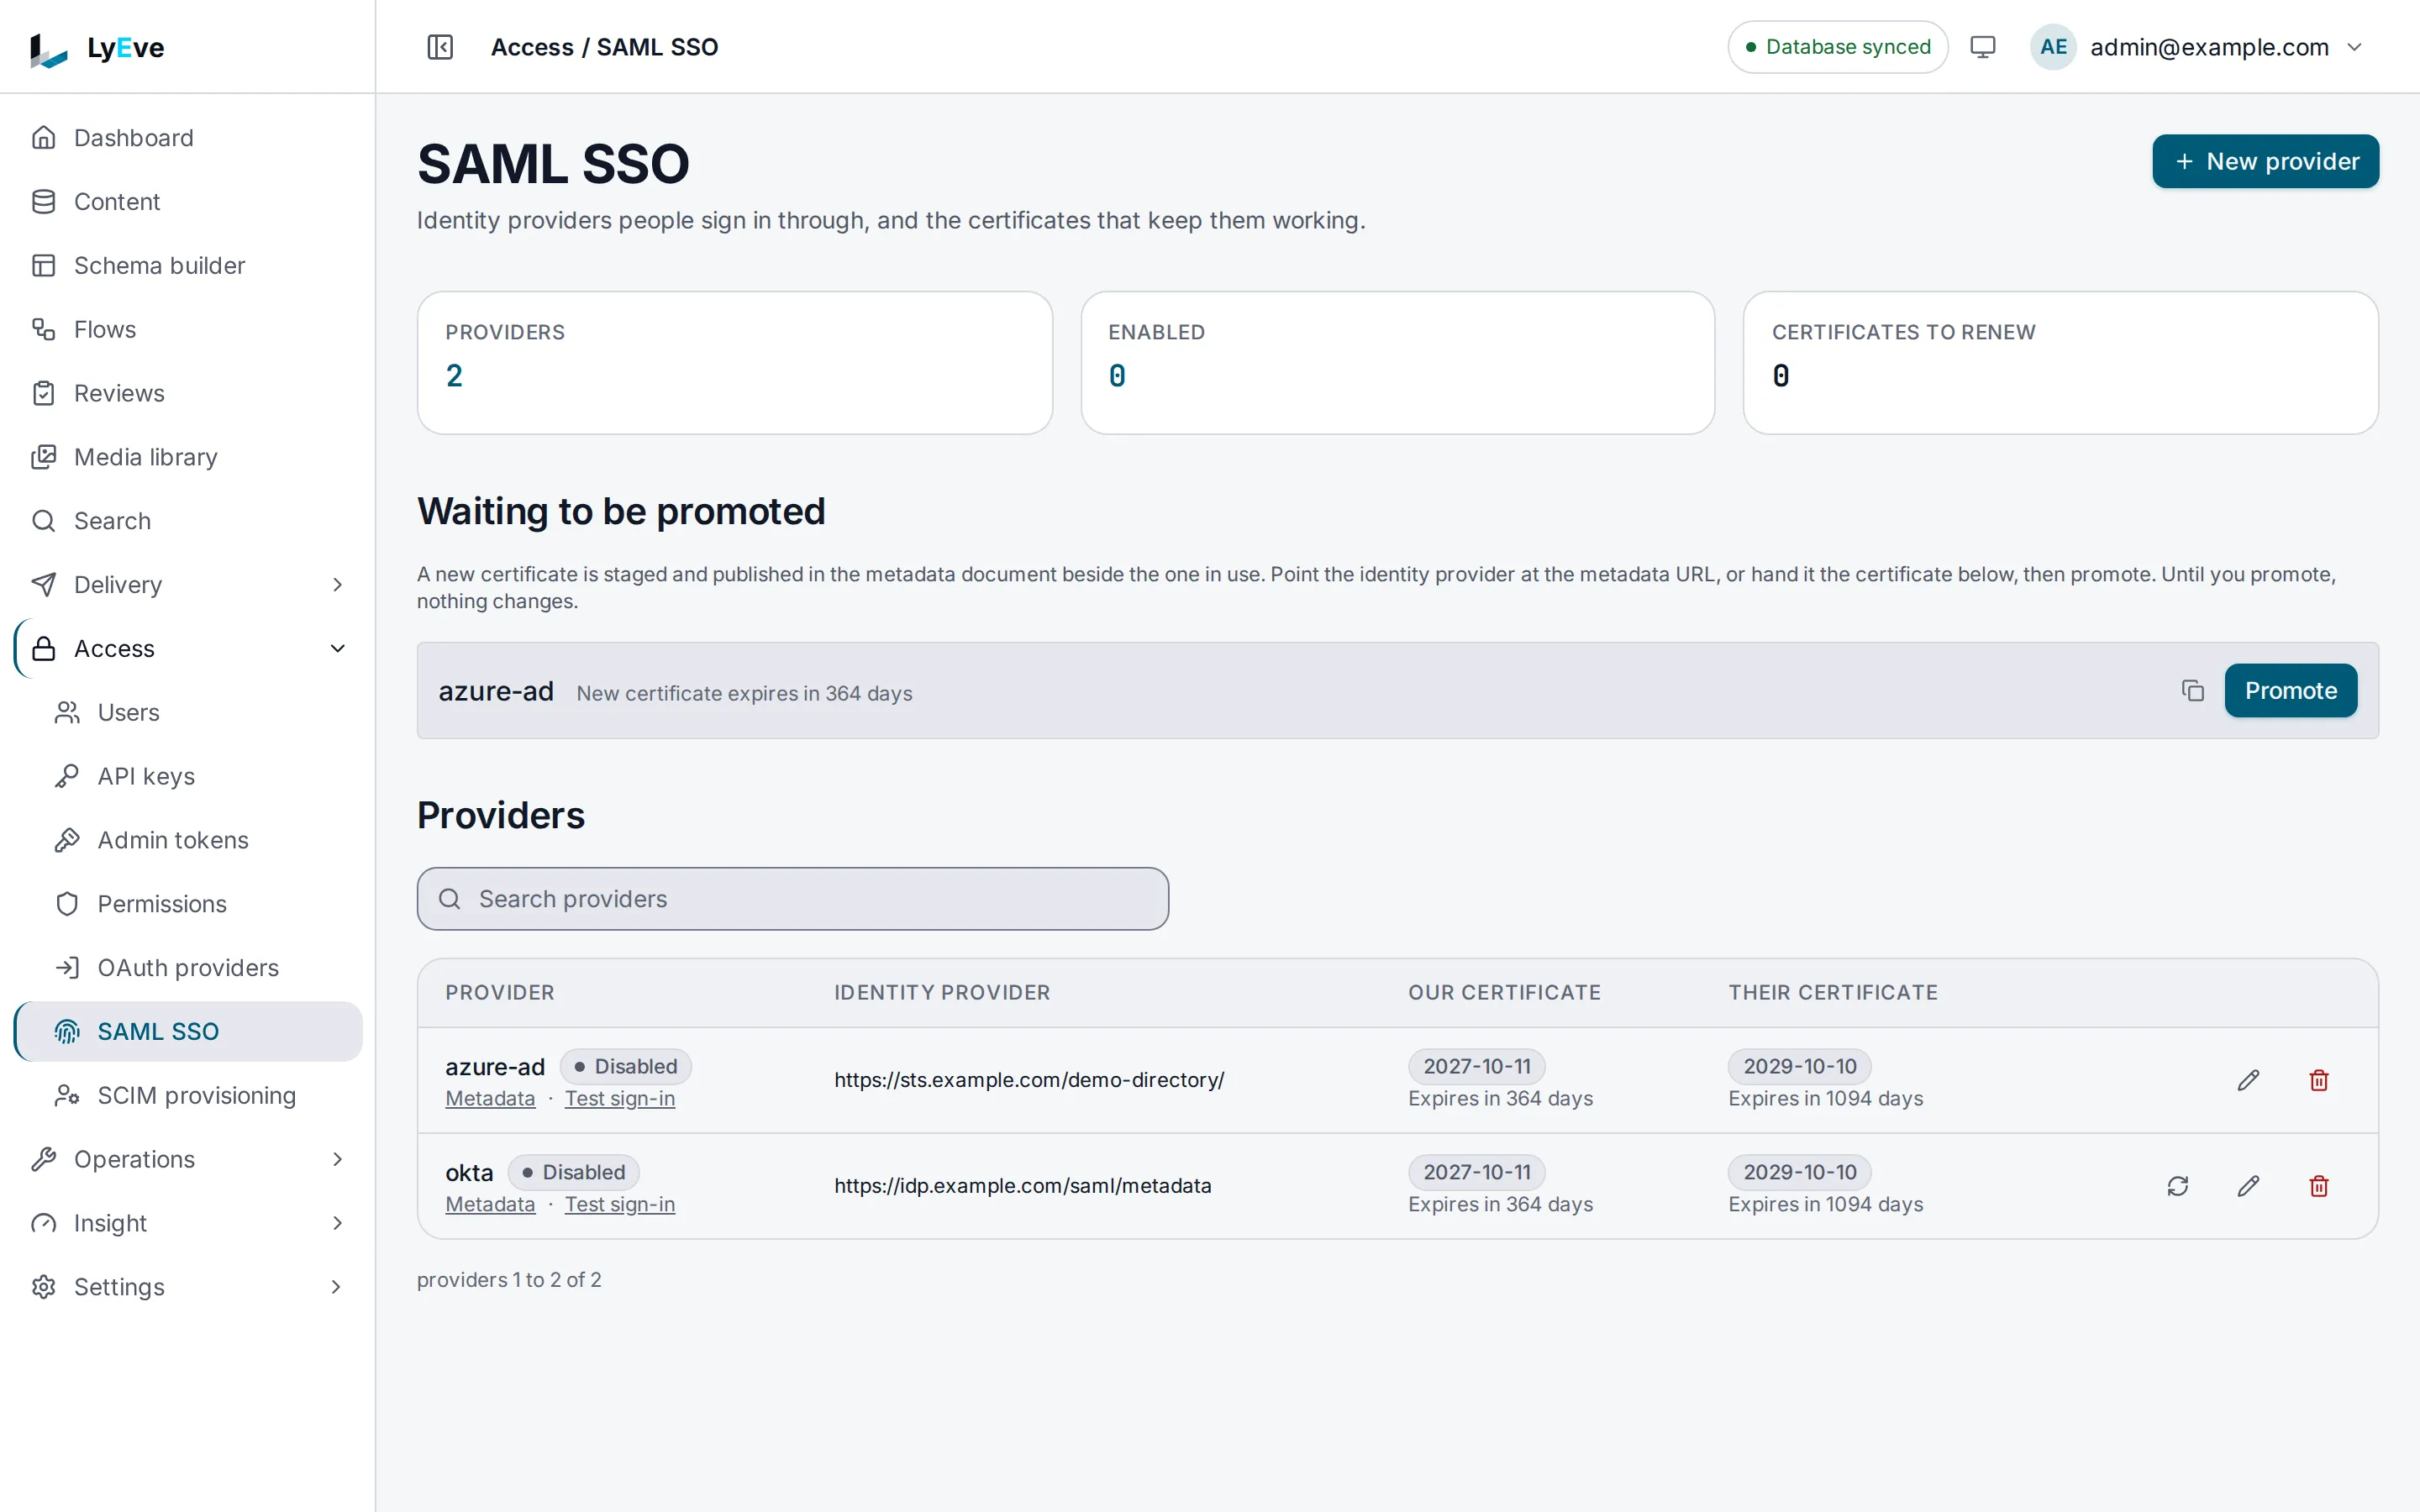Click the monitor theme icon in header
2420x1512 pixels.
coord(1982,47)
